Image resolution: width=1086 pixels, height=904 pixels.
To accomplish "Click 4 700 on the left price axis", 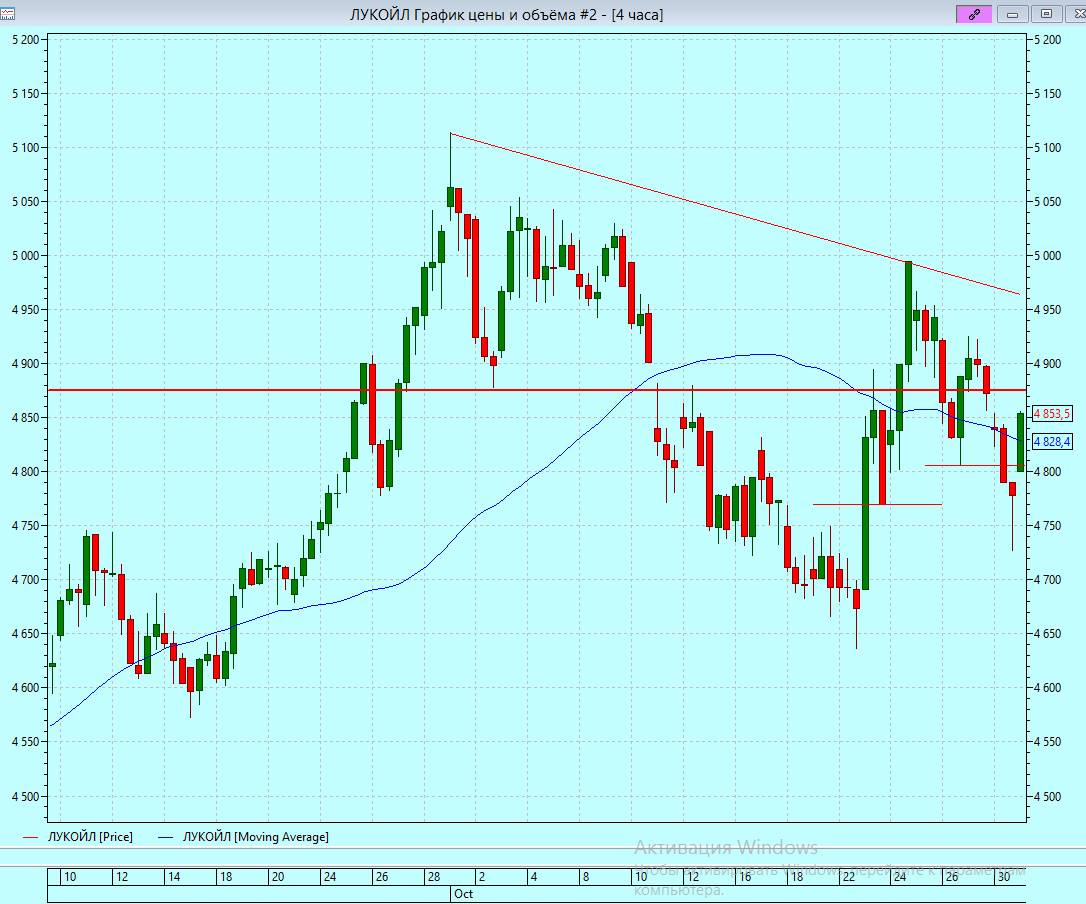I will coord(26,580).
